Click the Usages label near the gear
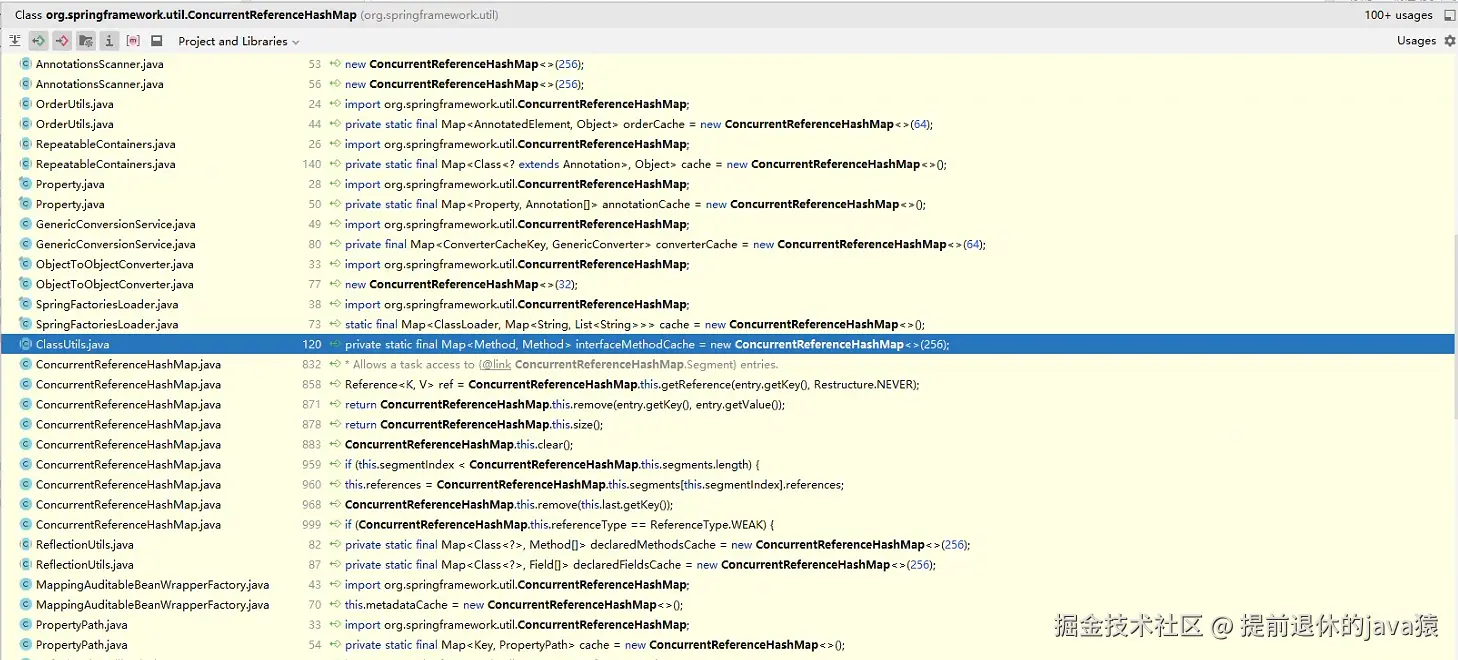1458x660 pixels. click(x=1416, y=41)
